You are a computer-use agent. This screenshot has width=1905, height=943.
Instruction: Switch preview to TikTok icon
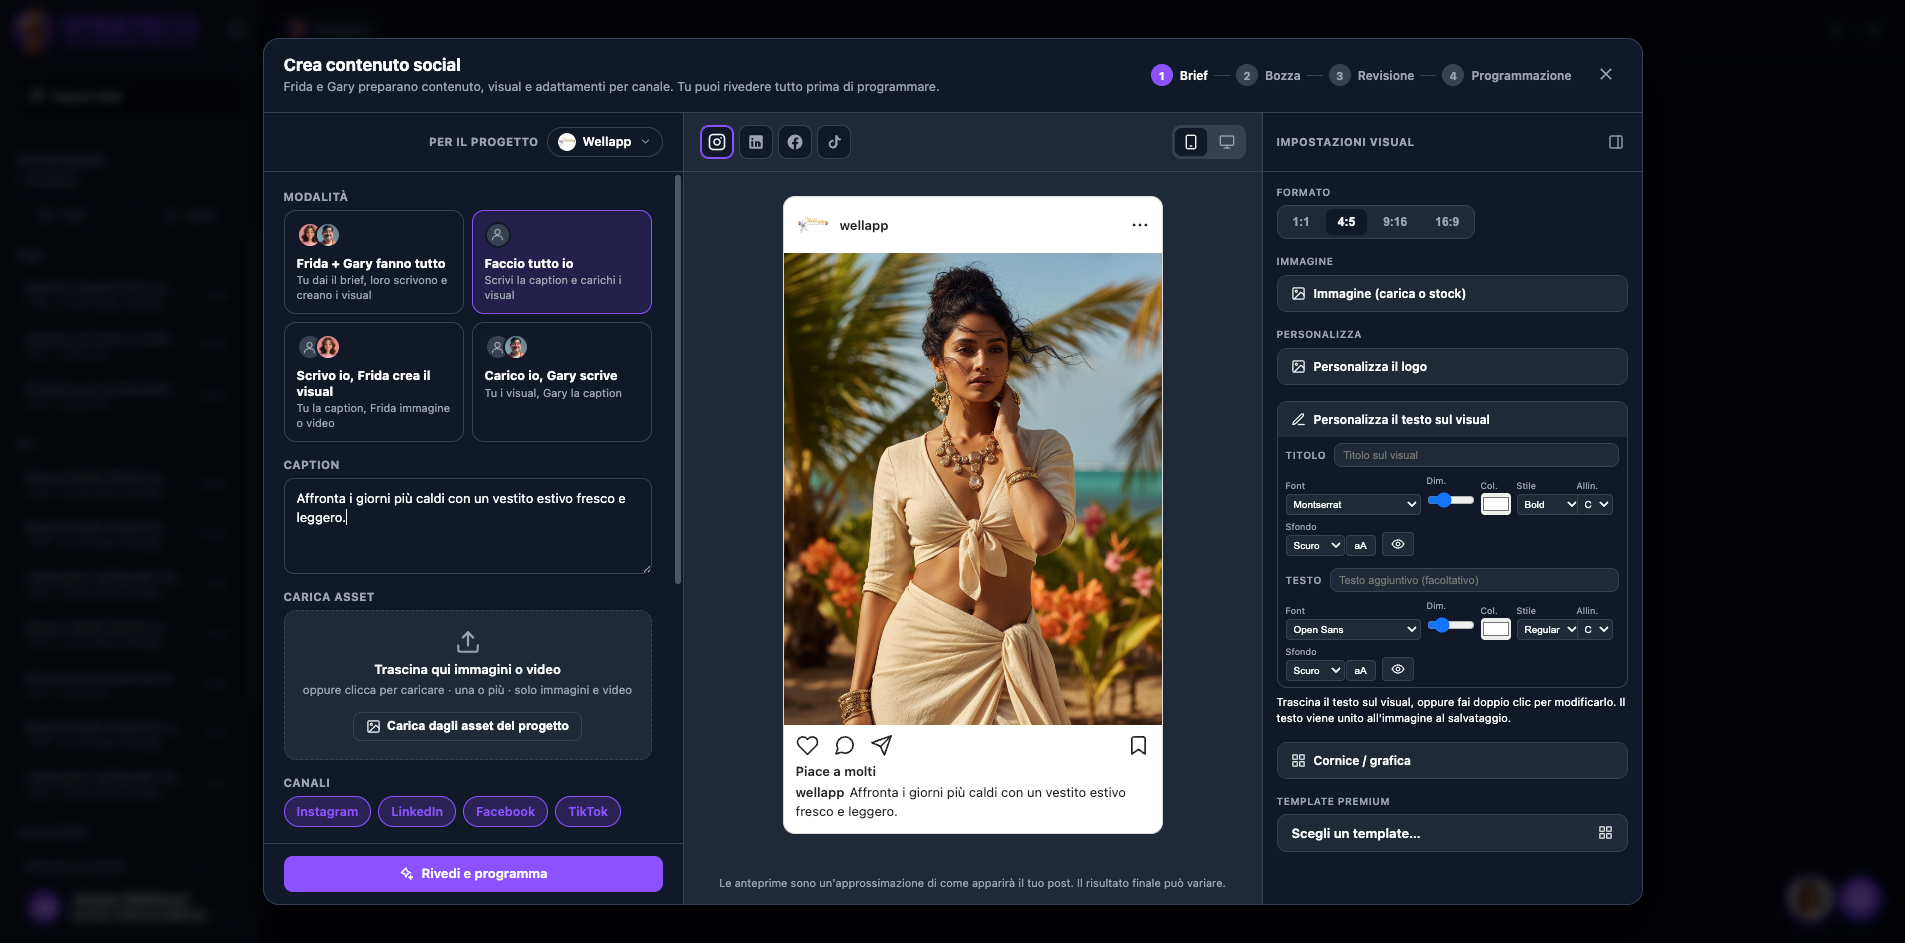point(834,142)
